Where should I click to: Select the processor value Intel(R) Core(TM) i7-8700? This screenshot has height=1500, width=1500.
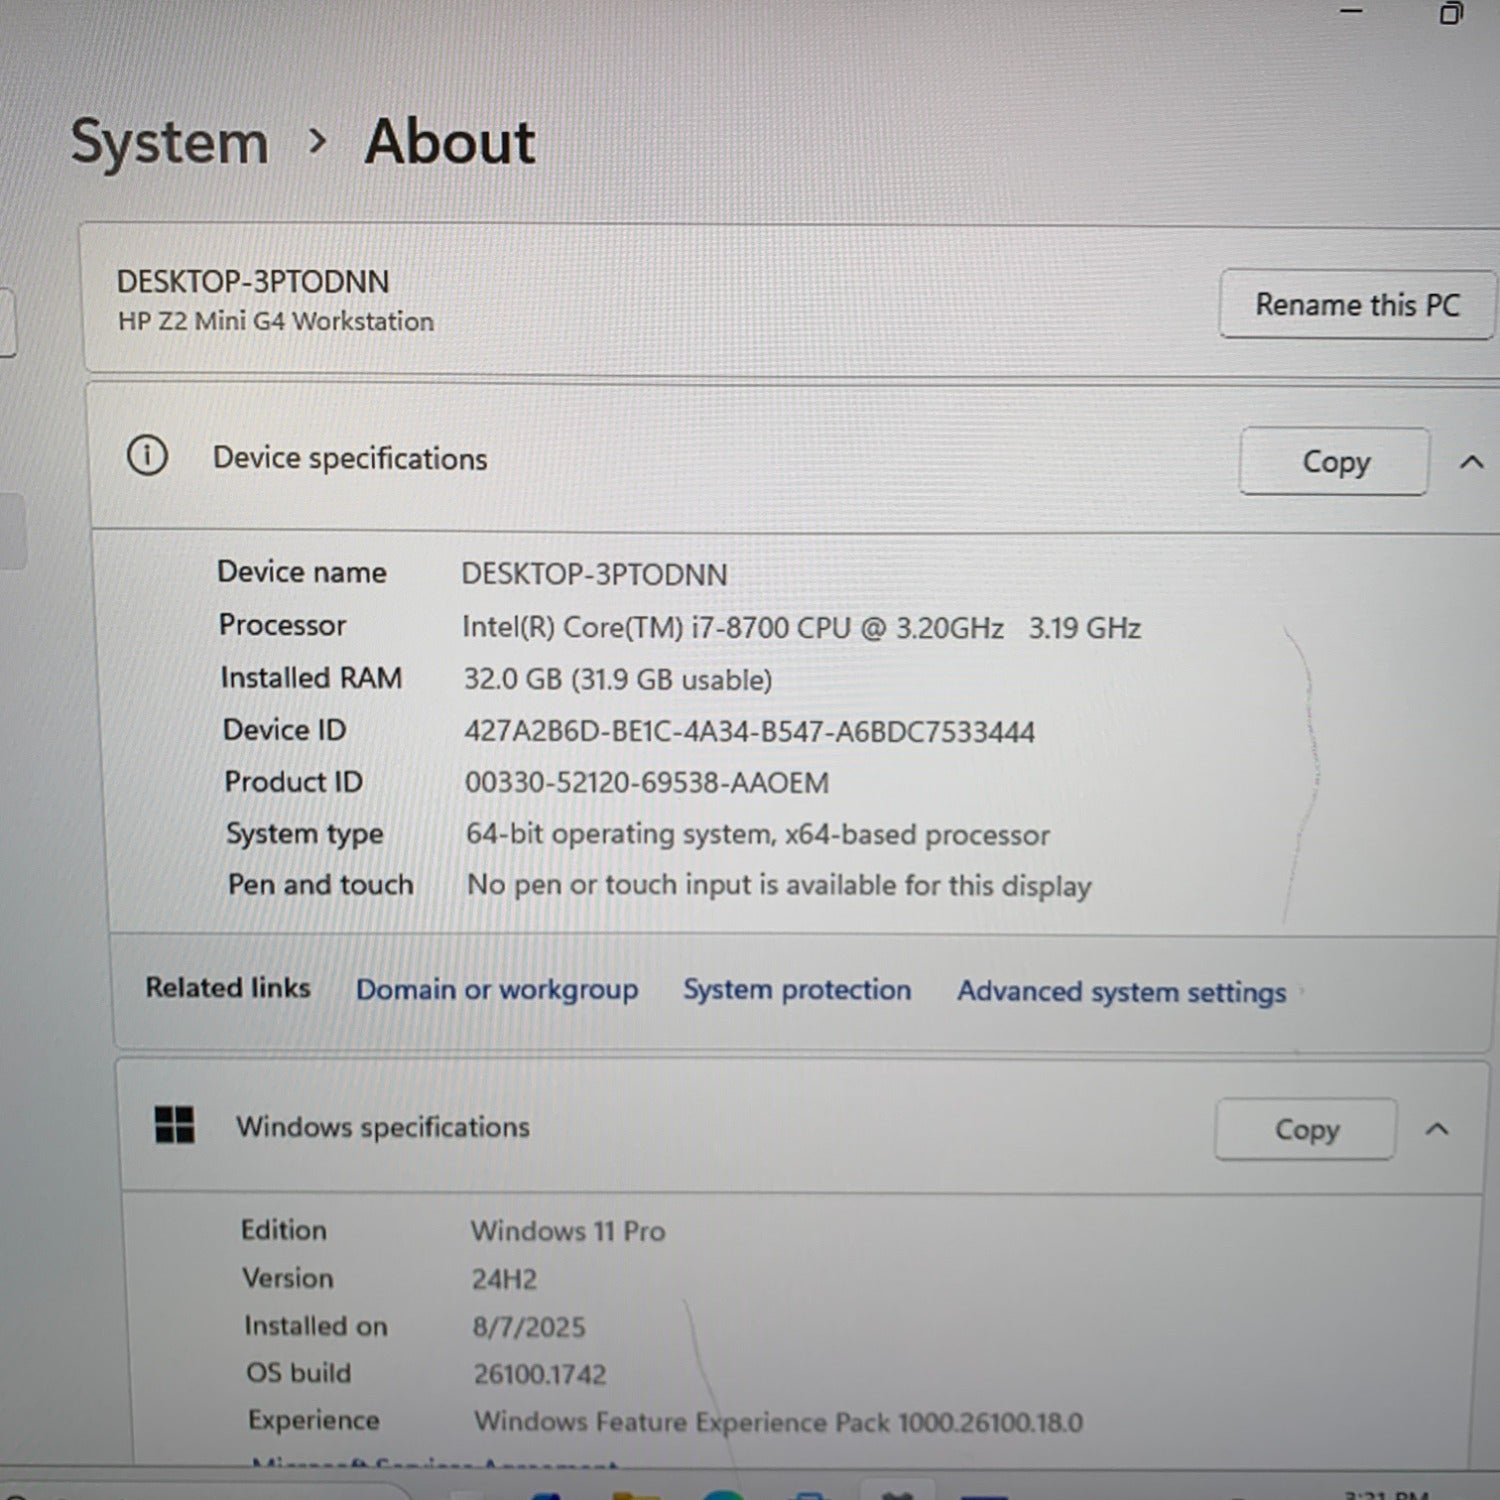(801, 627)
